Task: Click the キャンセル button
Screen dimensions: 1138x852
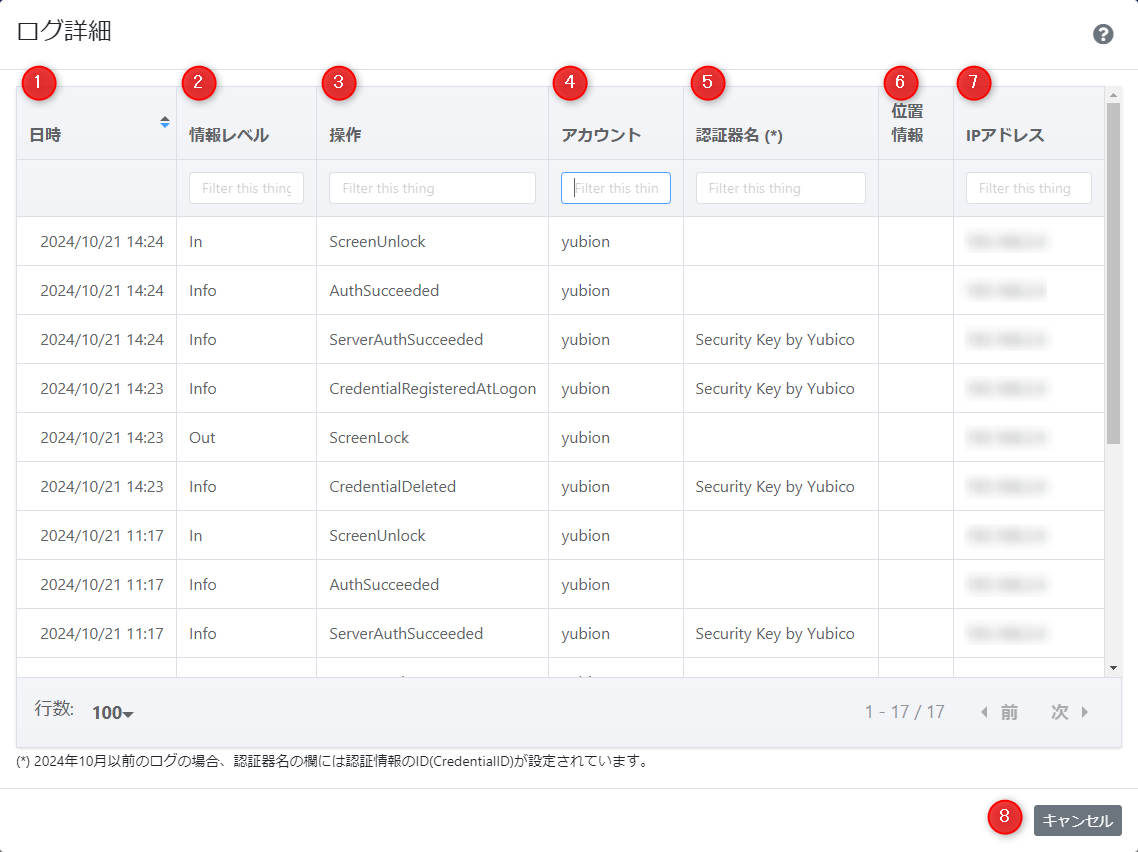Action: coord(1077,820)
